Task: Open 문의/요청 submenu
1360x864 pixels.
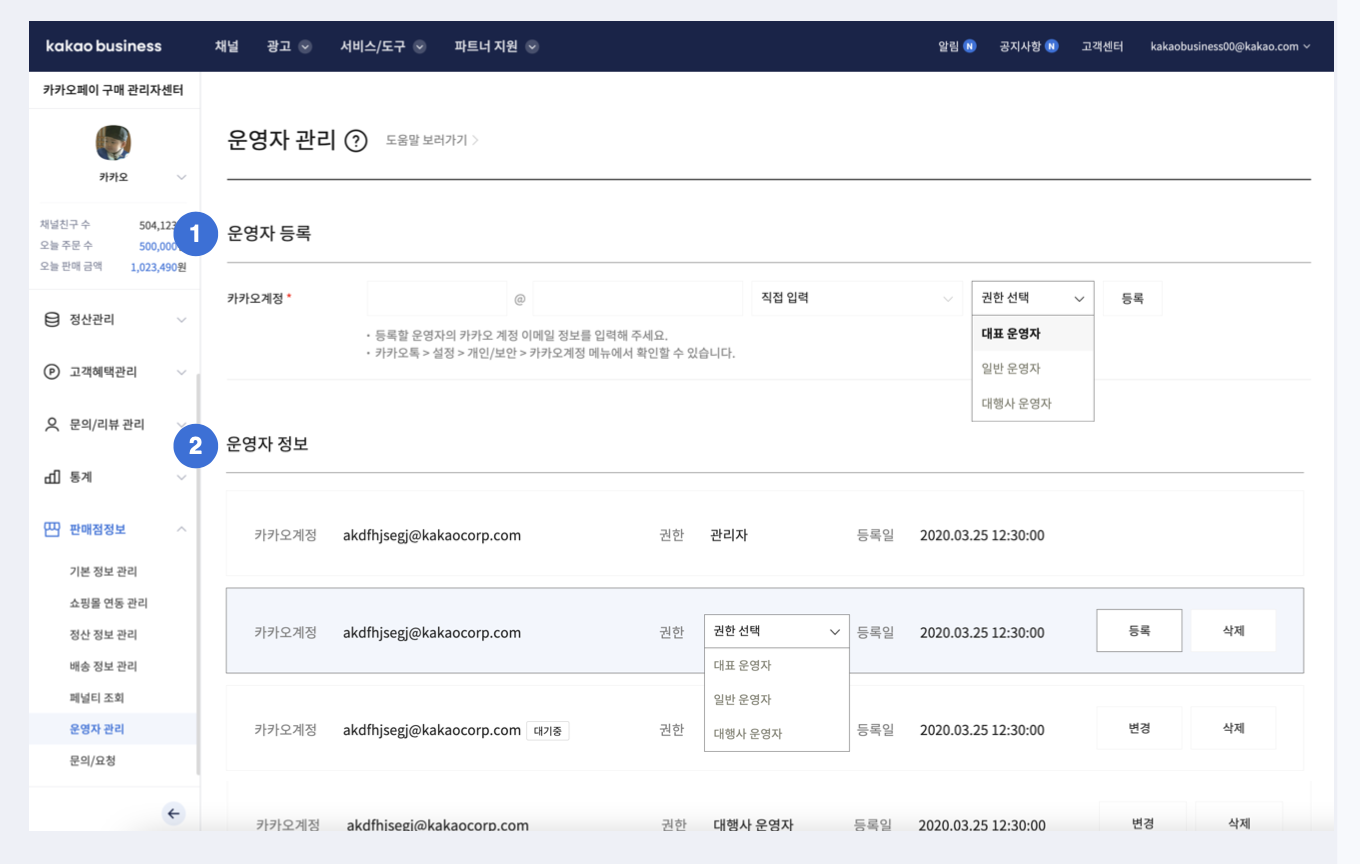Action: pyautogui.click(x=93, y=761)
